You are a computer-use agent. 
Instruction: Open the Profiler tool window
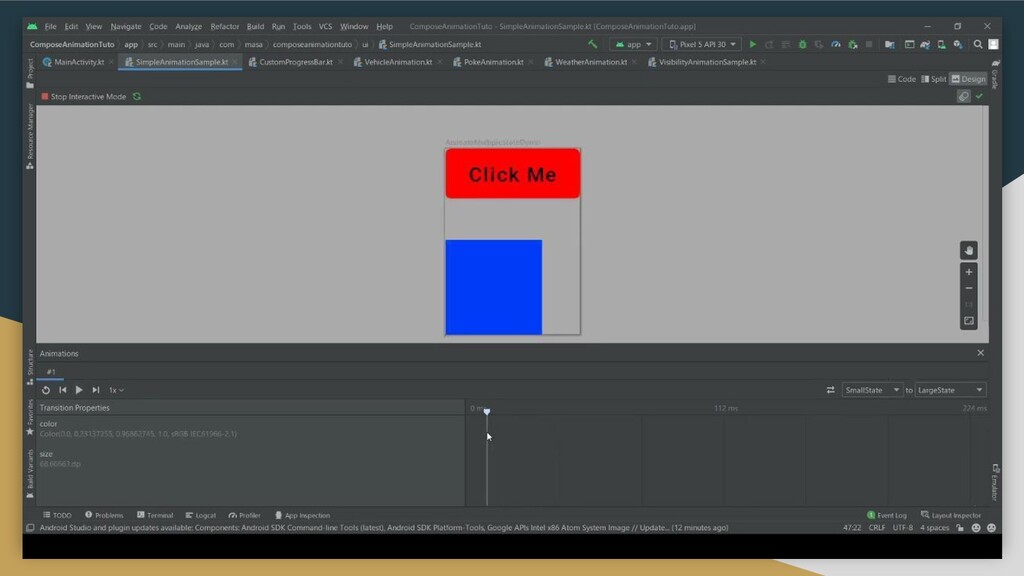pos(244,515)
